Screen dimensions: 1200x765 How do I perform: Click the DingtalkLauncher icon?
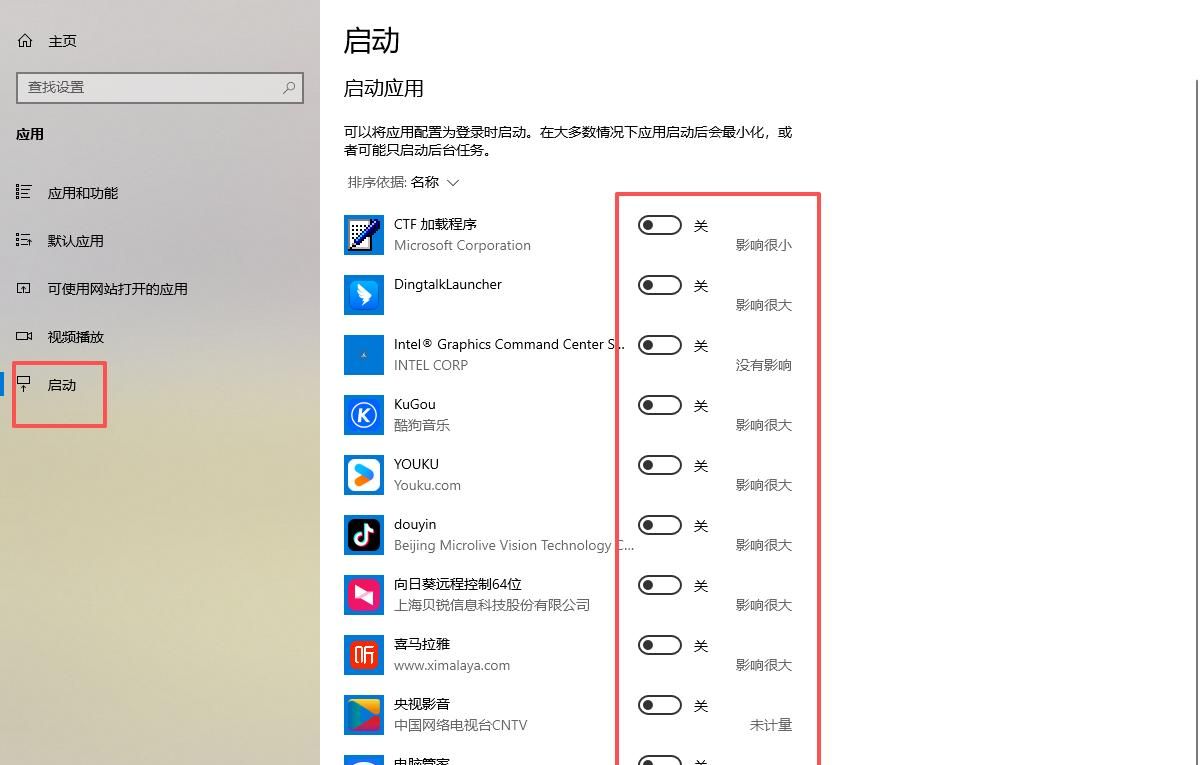[x=363, y=294]
